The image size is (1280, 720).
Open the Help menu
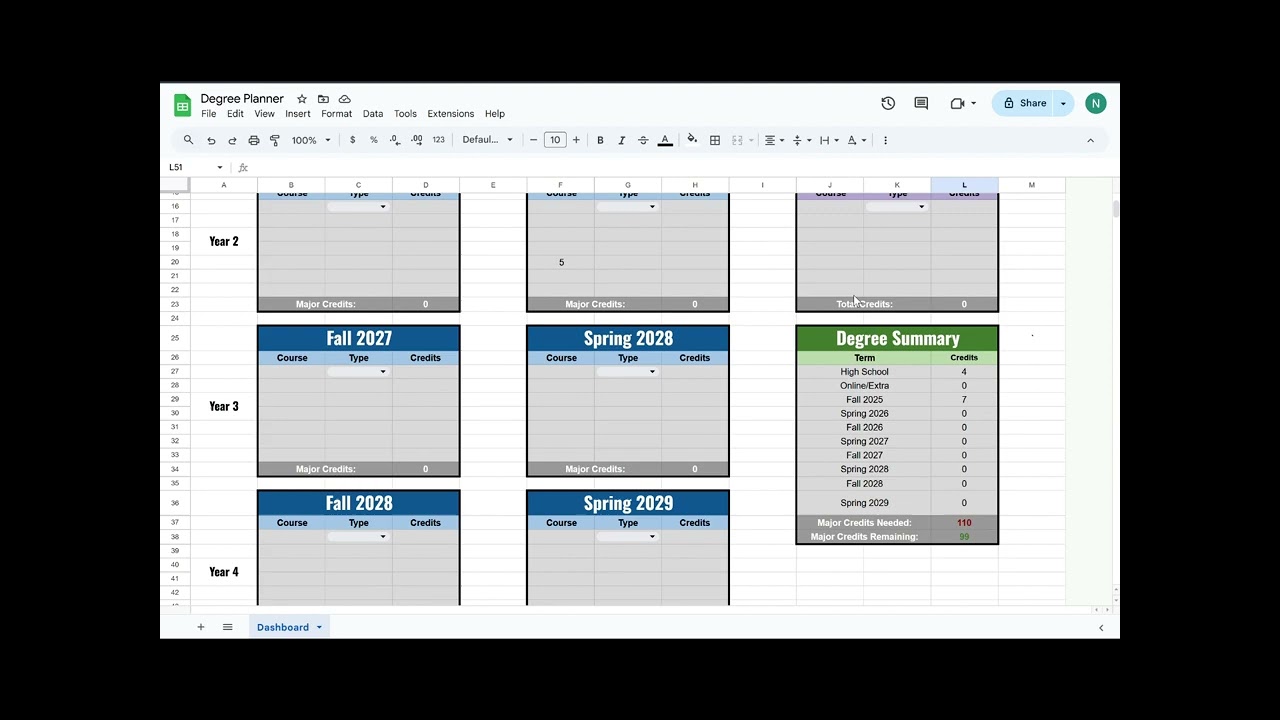tap(495, 114)
